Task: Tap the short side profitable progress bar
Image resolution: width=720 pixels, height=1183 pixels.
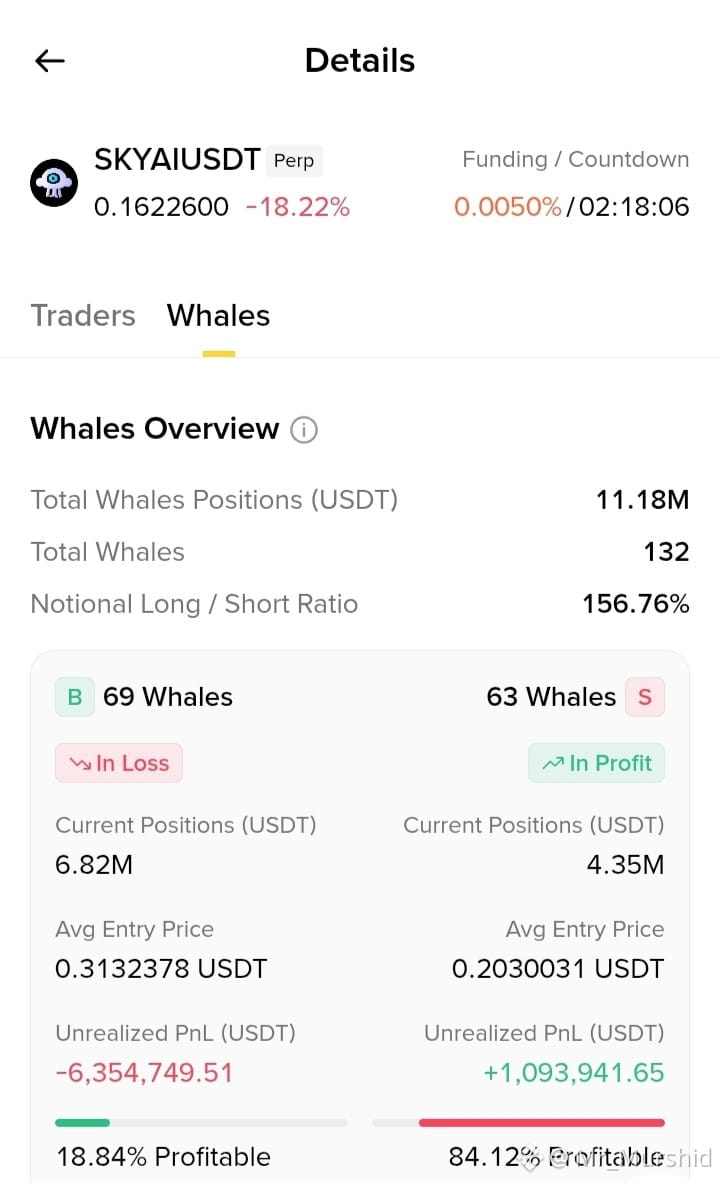Action: coord(518,1123)
